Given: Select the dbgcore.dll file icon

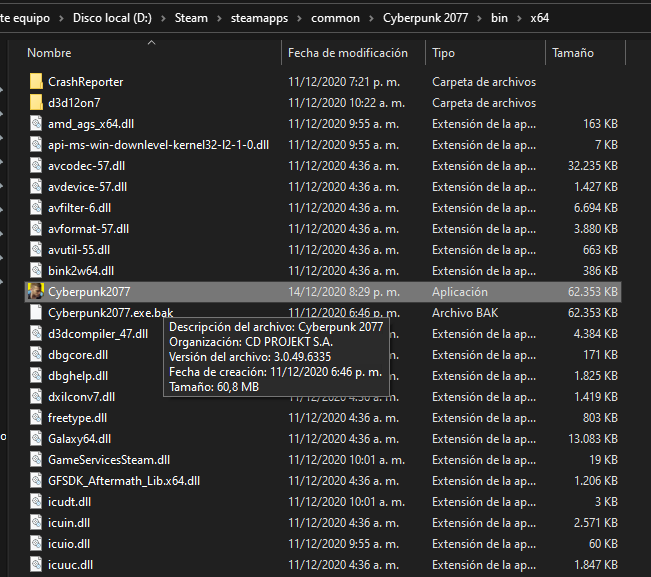Looking at the screenshot, I should click(x=36, y=355).
